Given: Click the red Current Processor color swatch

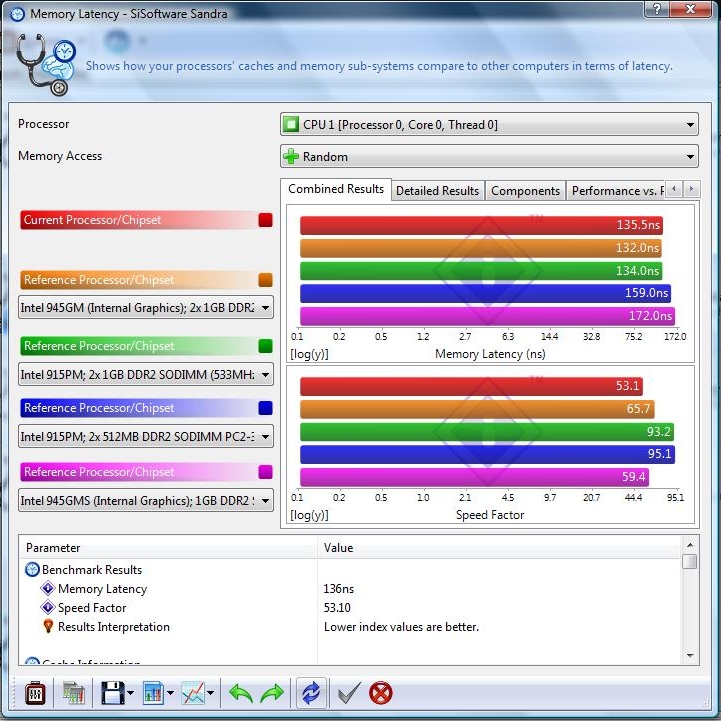Looking at the screenshot, I should point(265,220).
